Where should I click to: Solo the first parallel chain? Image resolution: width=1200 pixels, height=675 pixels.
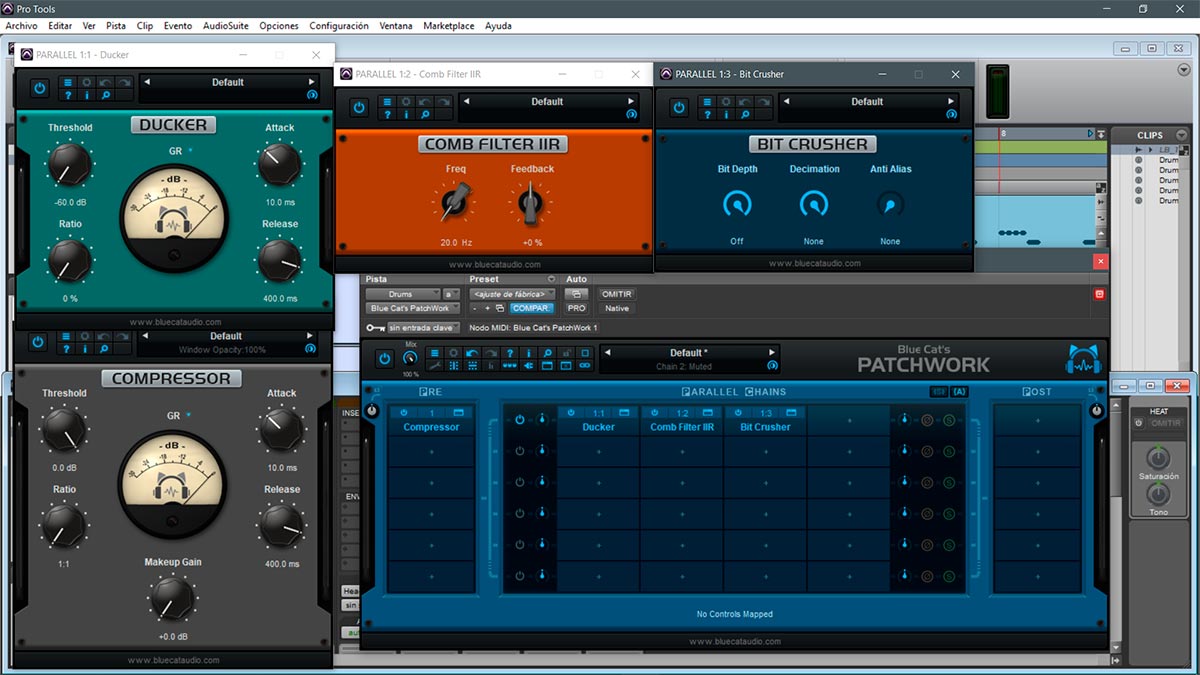click(949, 420)
